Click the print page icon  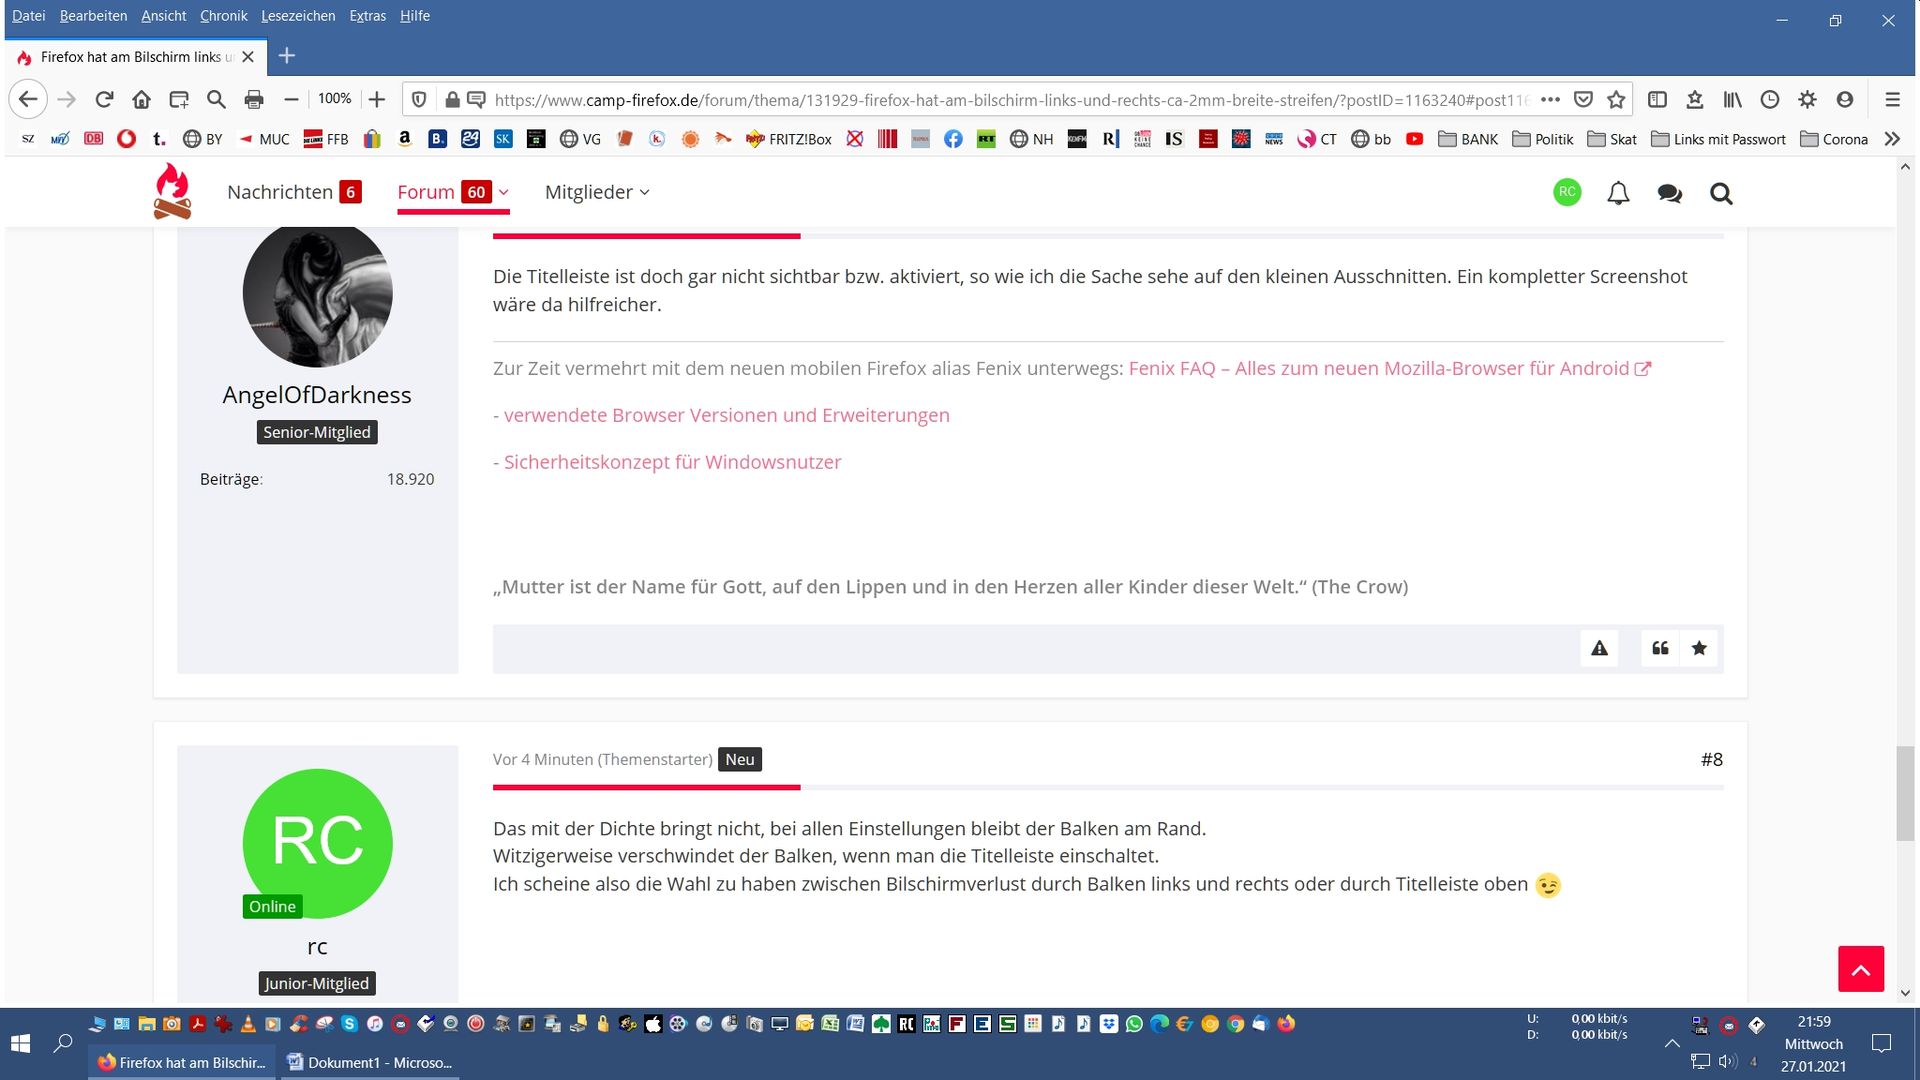pos(254,99)
